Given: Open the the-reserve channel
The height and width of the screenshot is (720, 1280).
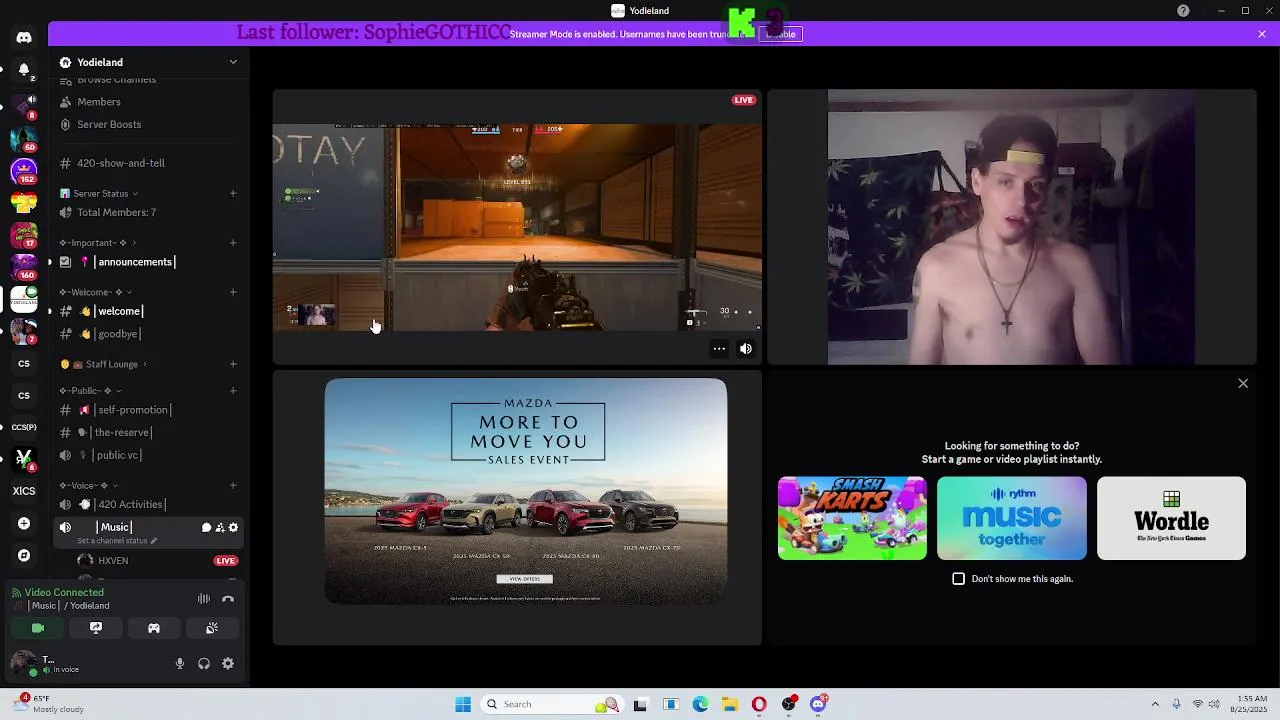Looking at the screenshot, I should click(148, 432).
